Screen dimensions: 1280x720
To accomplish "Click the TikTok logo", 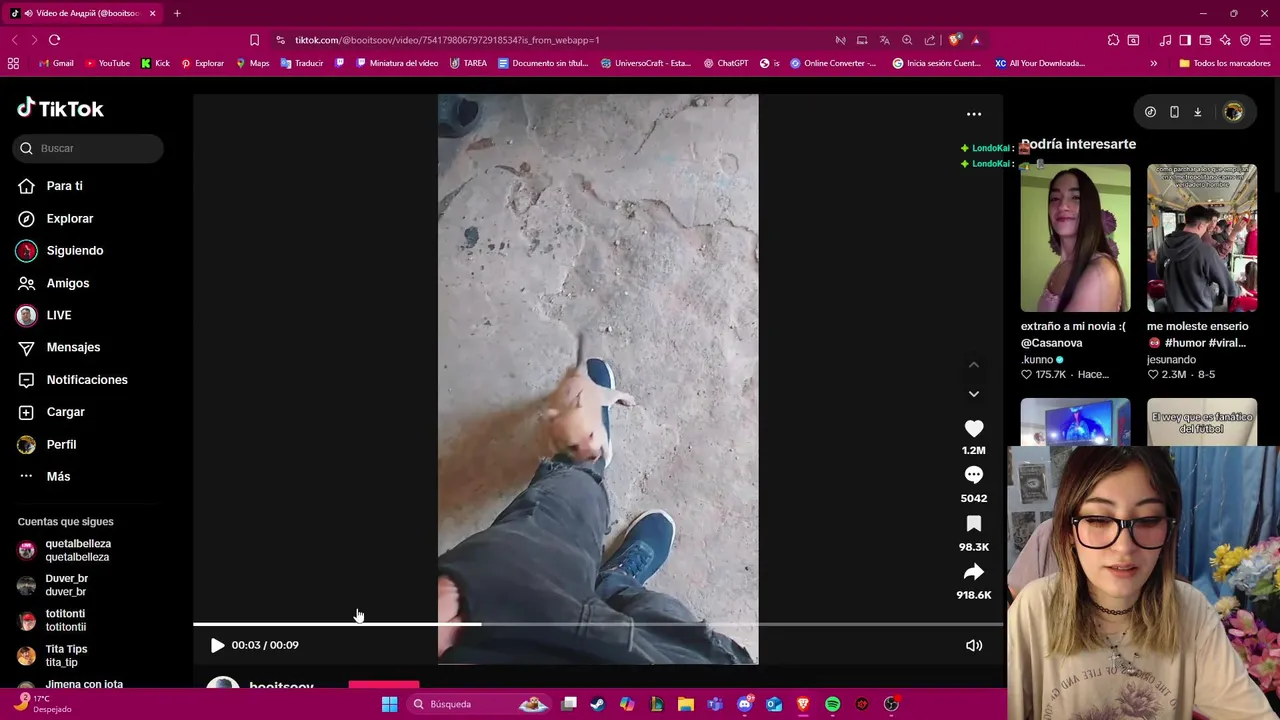I will [60, 108].
